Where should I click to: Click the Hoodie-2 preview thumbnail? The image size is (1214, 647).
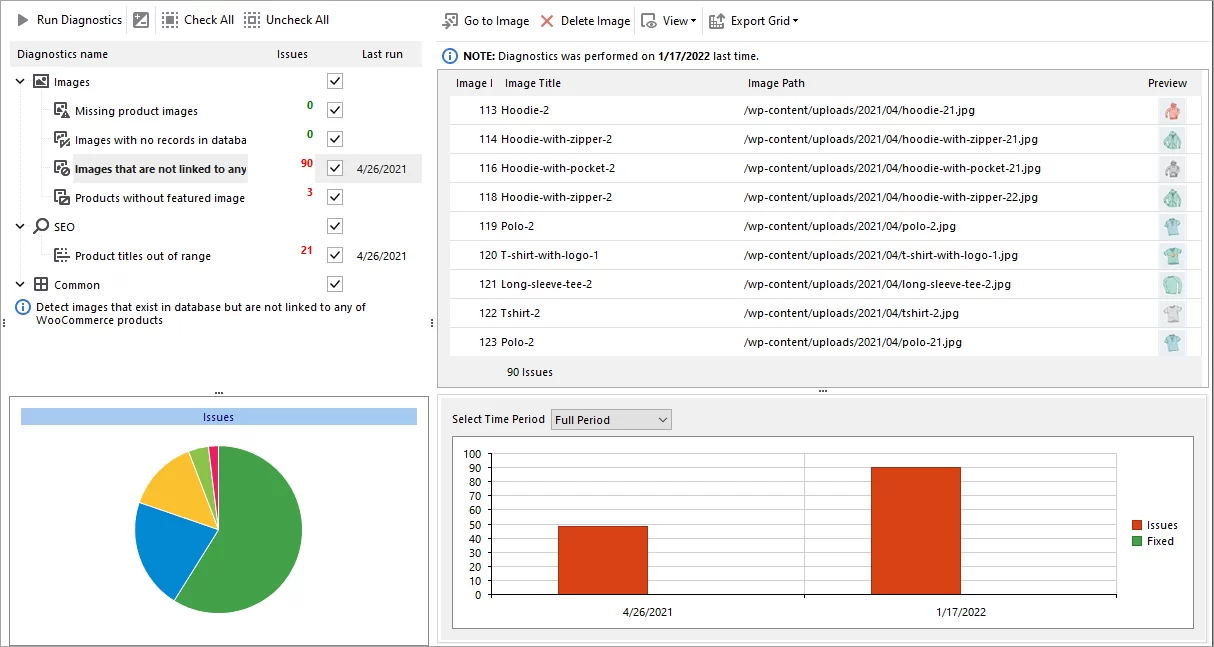point(1172,110)
